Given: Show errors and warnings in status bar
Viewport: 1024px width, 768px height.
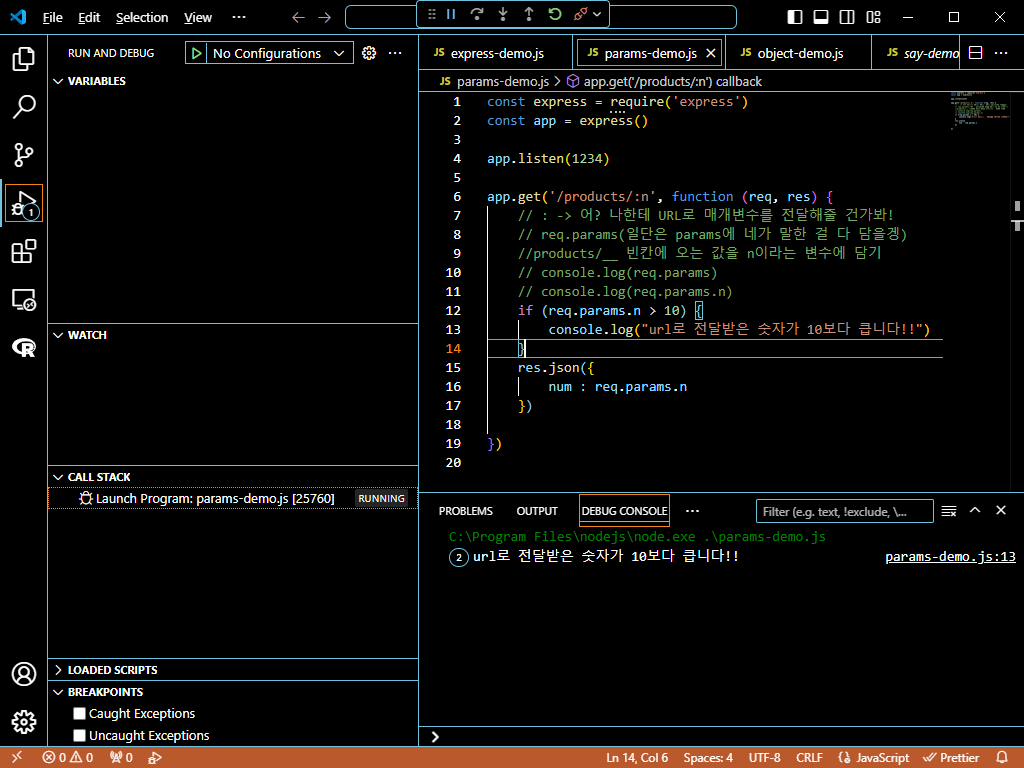Looking at the screenshot, I should pos(68,758).
